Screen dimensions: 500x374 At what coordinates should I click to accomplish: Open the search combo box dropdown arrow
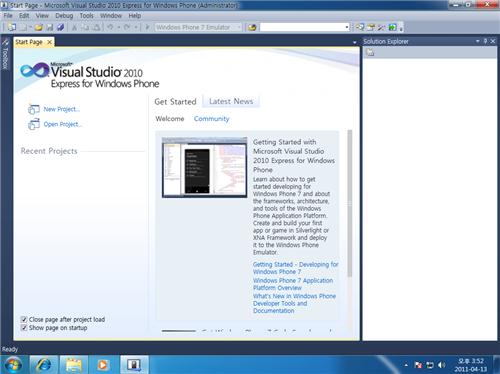347,27
